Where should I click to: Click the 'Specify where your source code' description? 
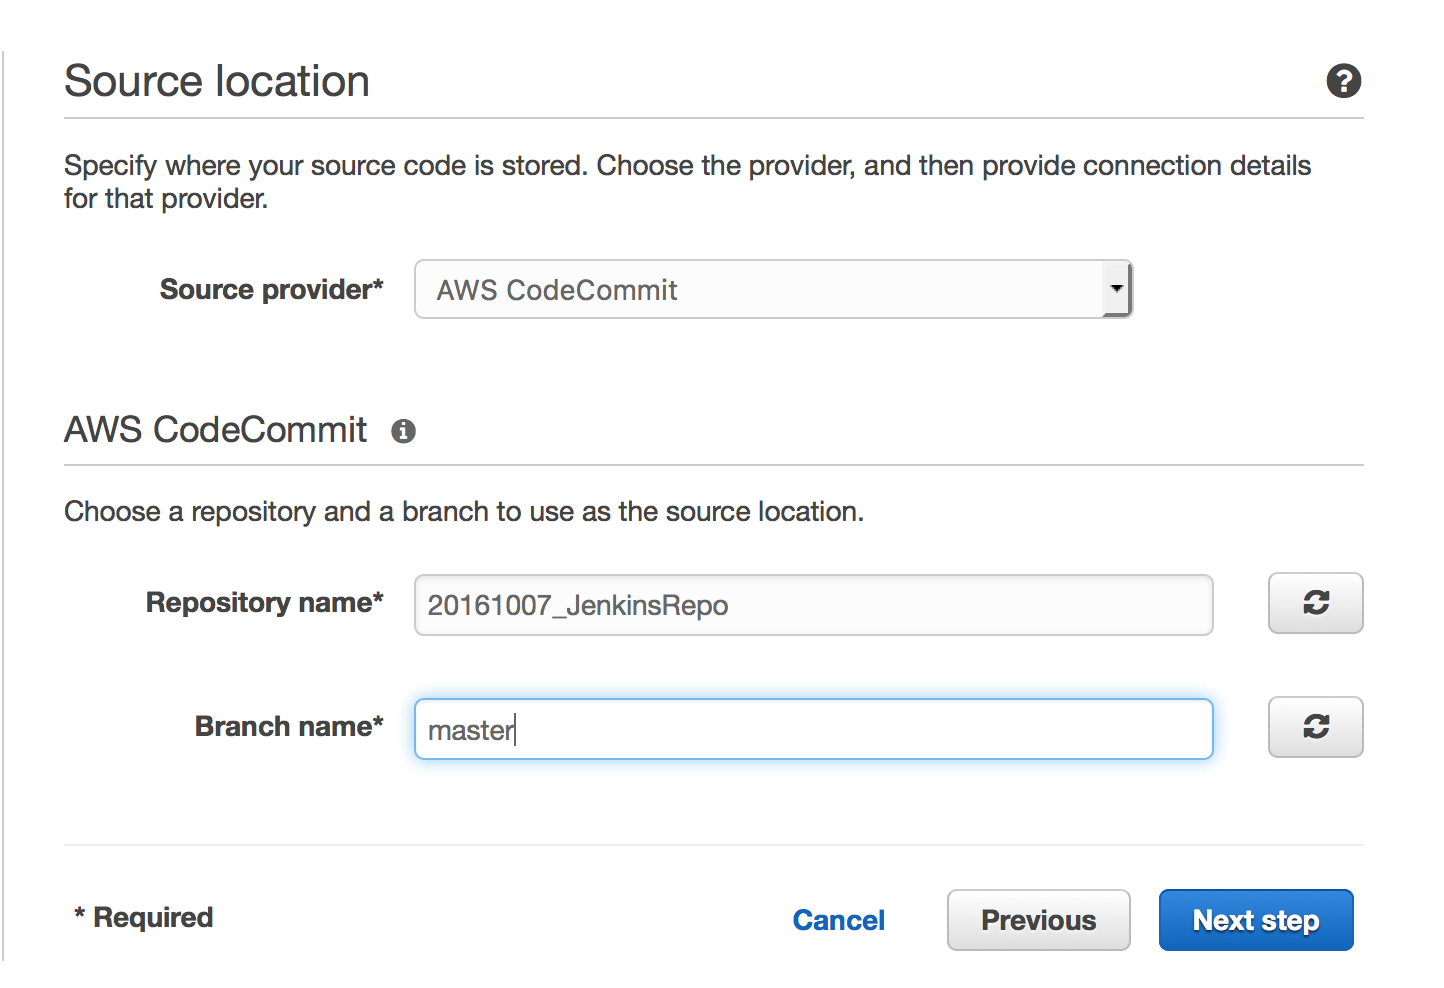(687, 181)
